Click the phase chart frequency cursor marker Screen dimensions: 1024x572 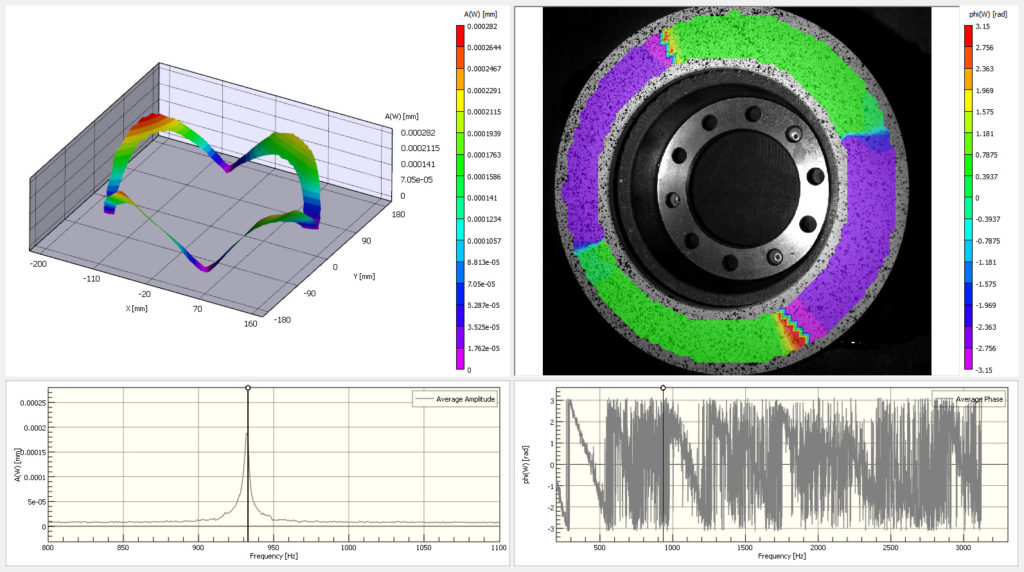tap(663, 388)
